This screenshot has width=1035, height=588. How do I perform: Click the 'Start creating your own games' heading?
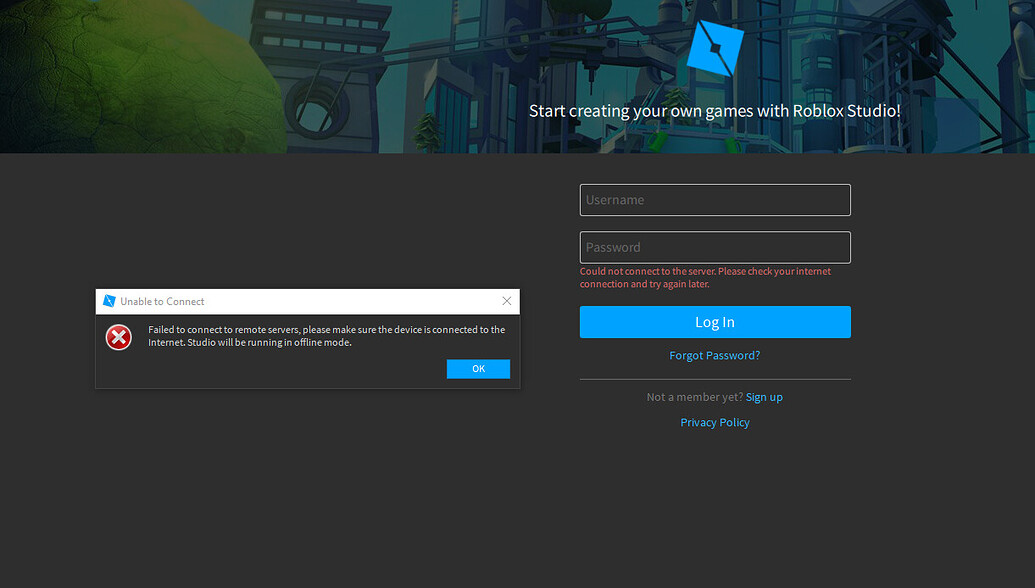[714, 110]
